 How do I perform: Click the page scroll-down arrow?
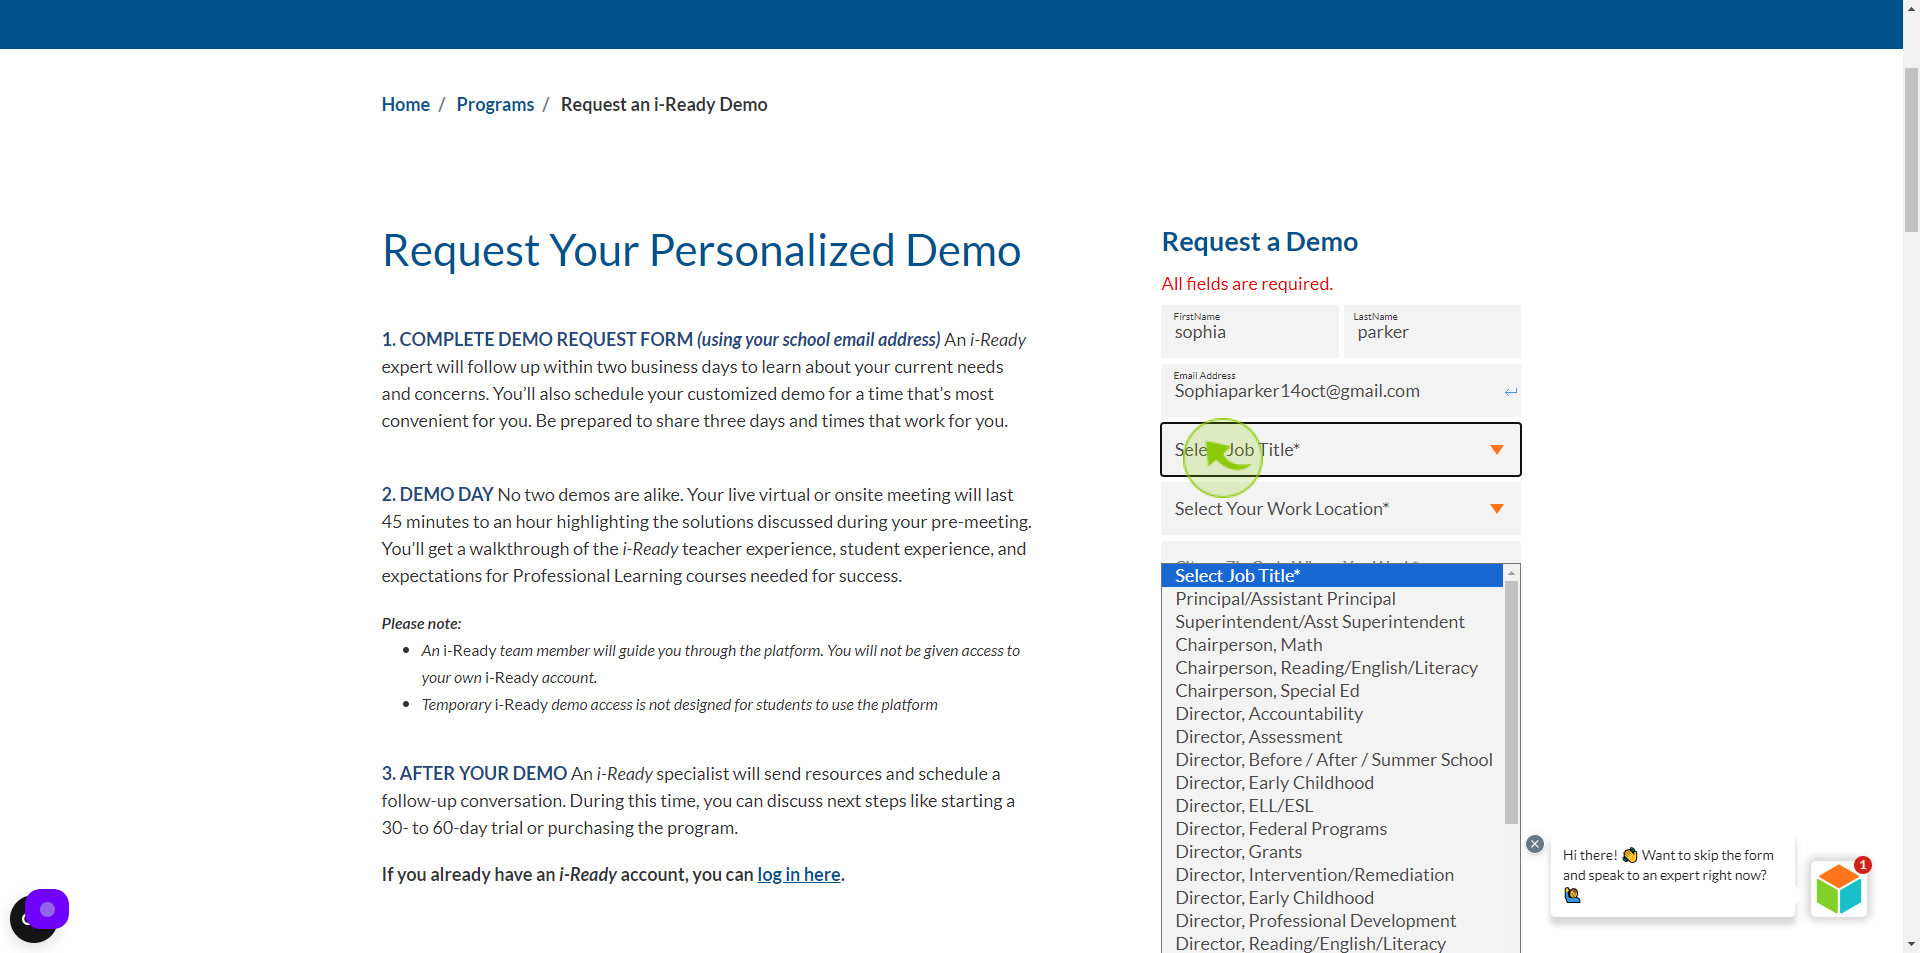tap(1911, 944)
